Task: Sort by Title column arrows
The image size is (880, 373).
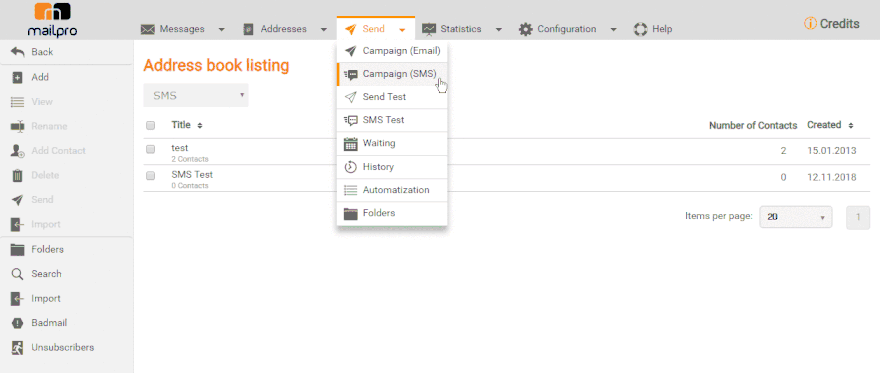Action: tap(200, 126)
